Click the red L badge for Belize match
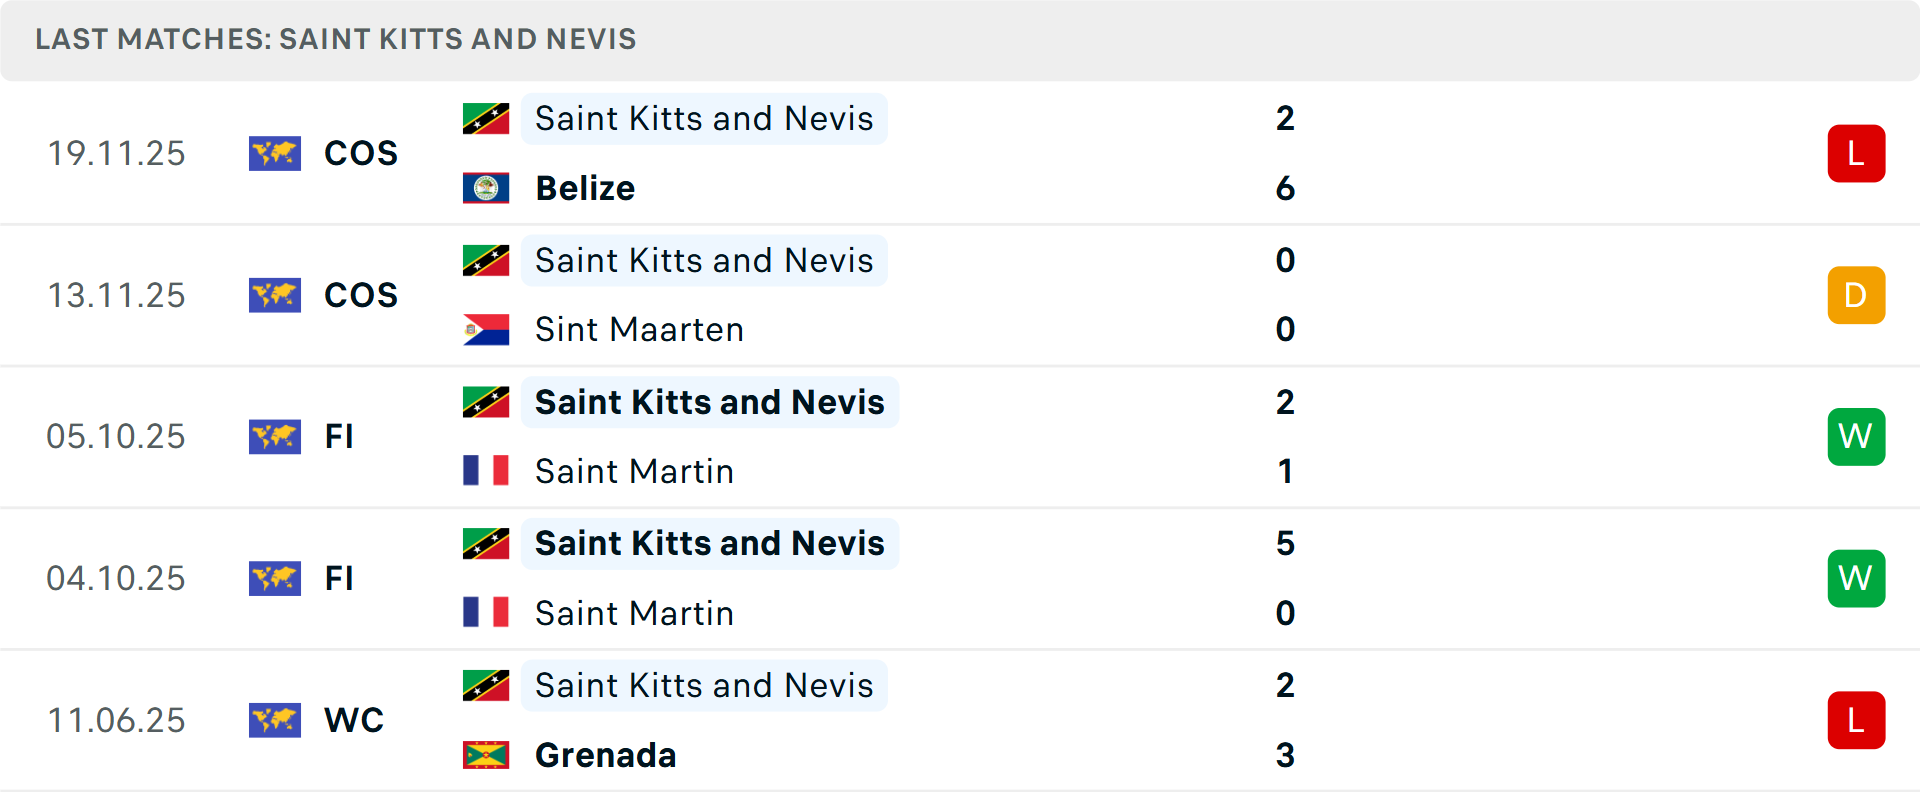 (x=1856, y=154)
